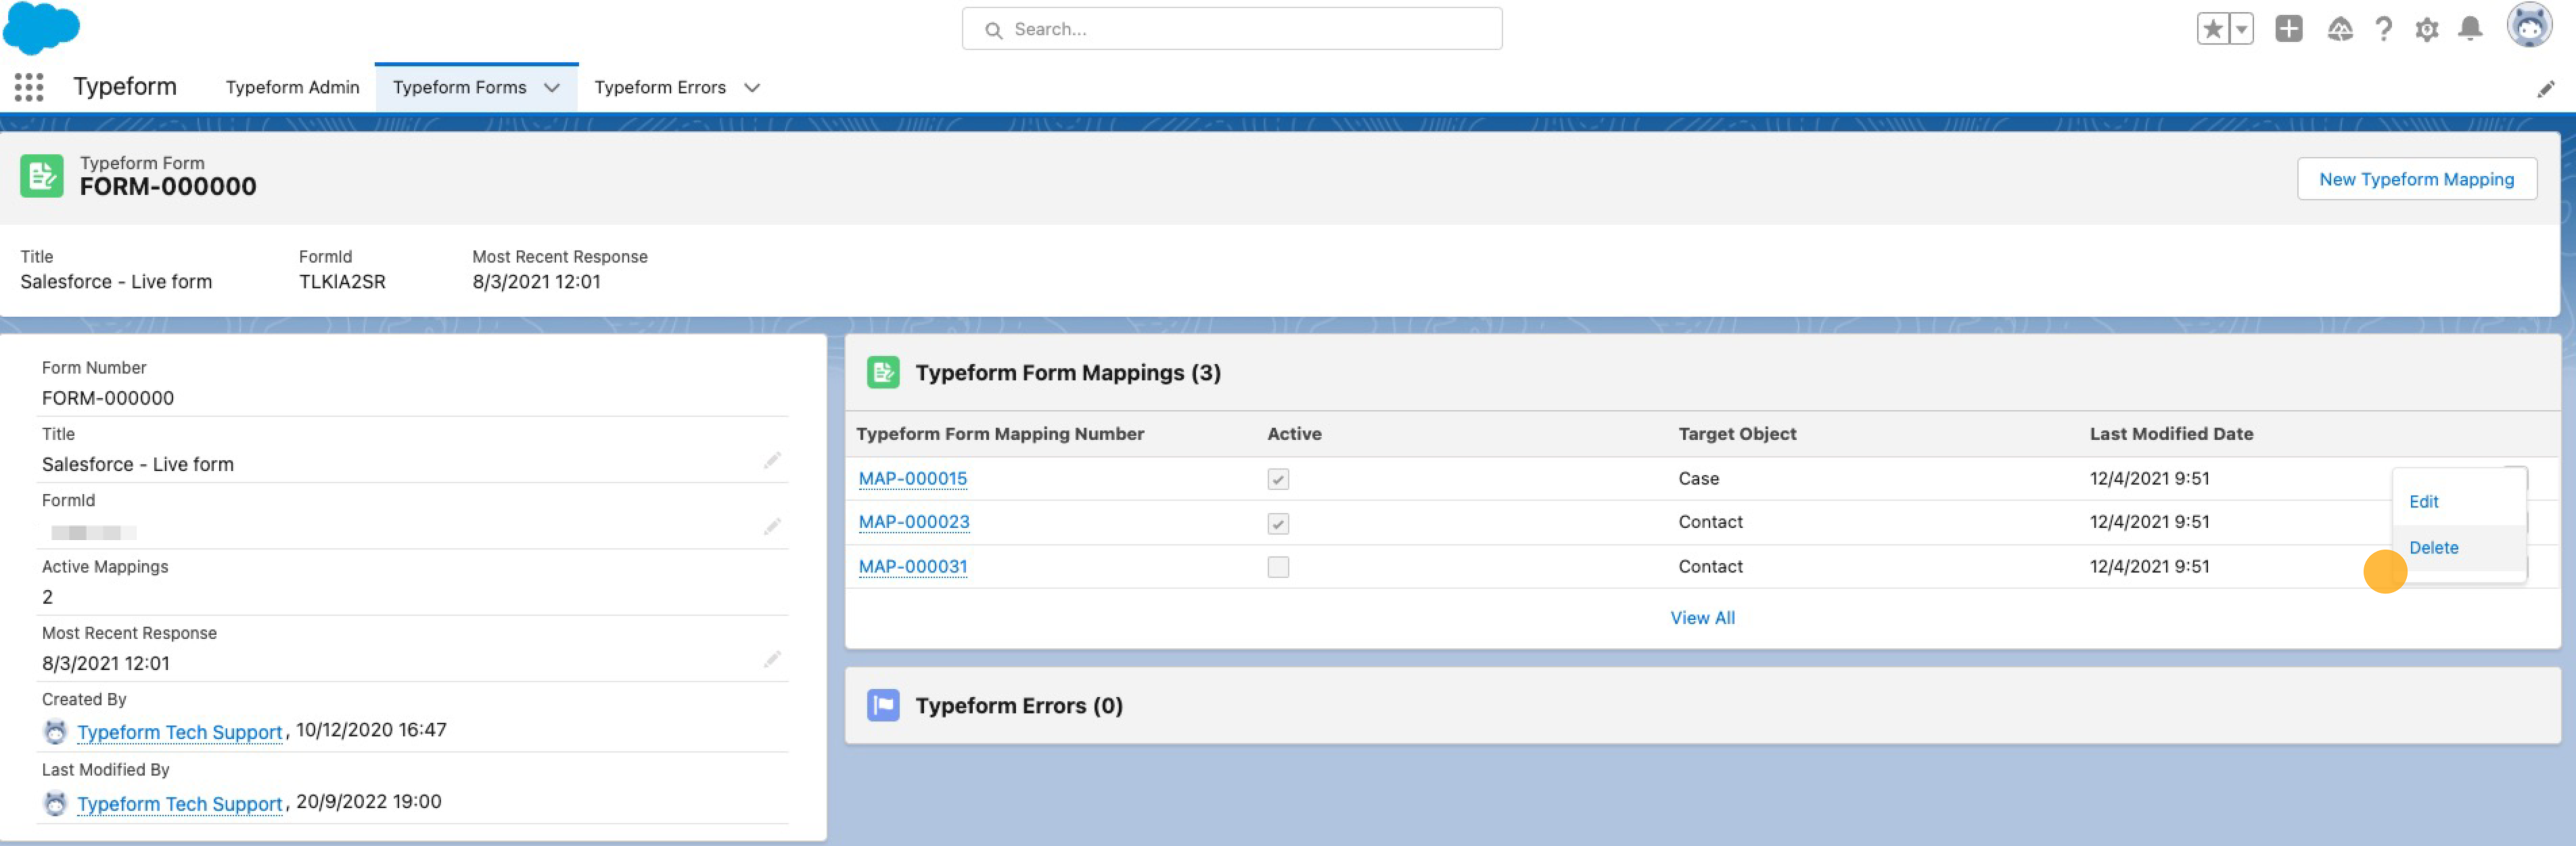Expand the Typeform Forms tab chevron
This screenshot has height=846, width=2576.
[x=552, y=88]
